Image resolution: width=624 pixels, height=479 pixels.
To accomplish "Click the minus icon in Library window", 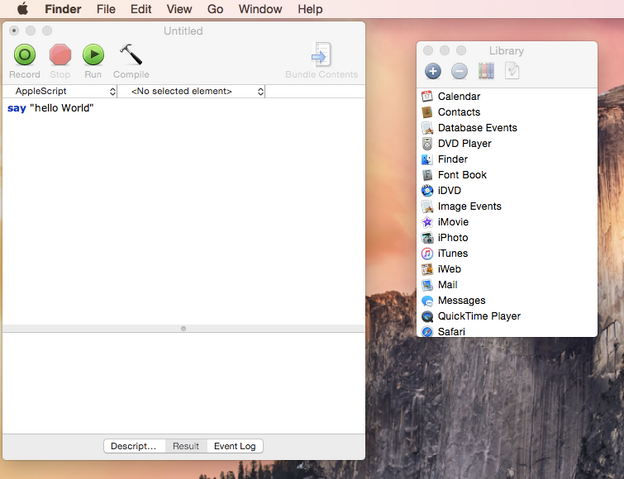I will coord(459,71).
